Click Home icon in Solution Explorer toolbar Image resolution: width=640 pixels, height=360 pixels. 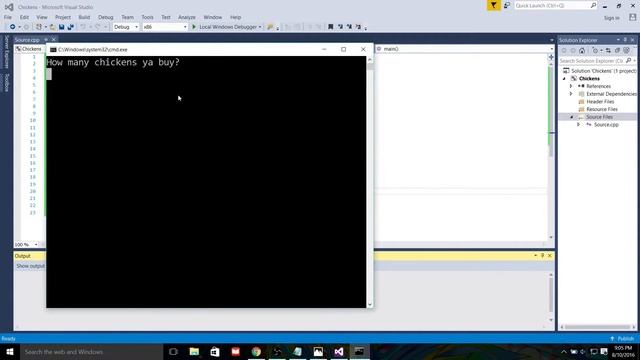(582, 51)
